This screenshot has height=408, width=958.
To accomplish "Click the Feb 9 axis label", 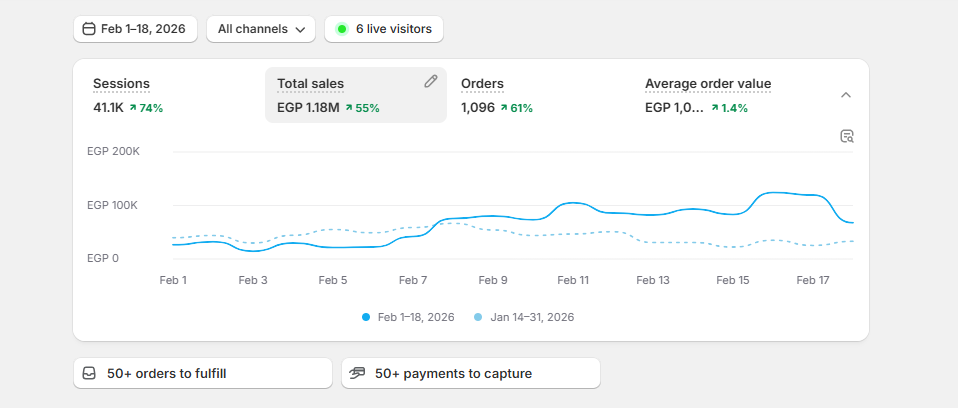I will (x=493, y=280).
